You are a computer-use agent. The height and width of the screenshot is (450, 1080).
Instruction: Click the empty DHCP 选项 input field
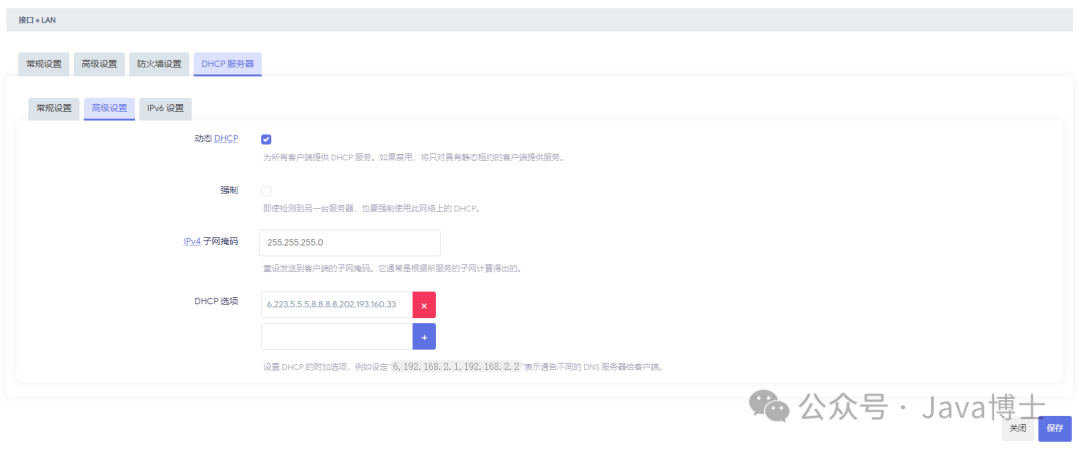point(336,337)
